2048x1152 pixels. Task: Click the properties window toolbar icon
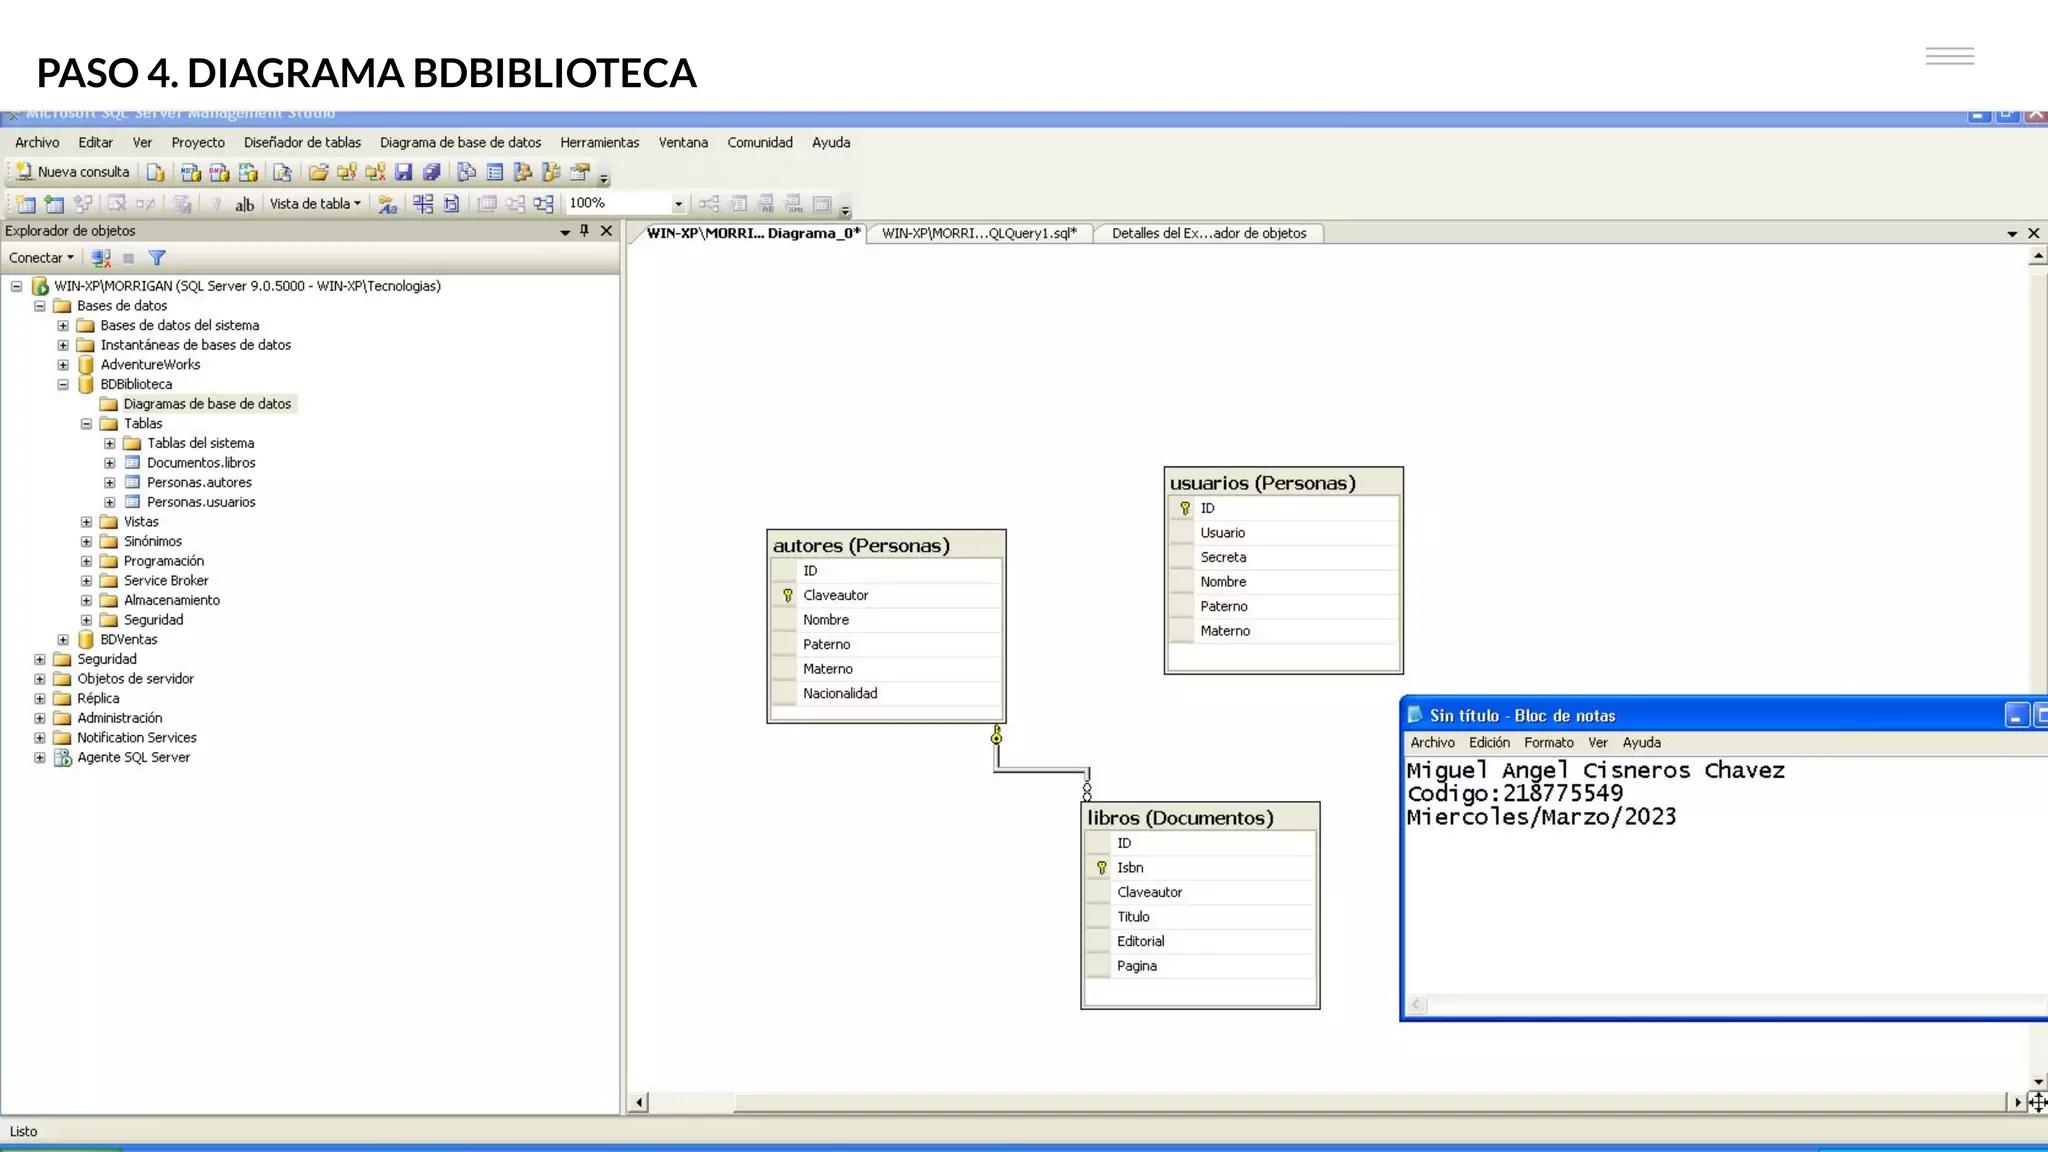[579, 172]
